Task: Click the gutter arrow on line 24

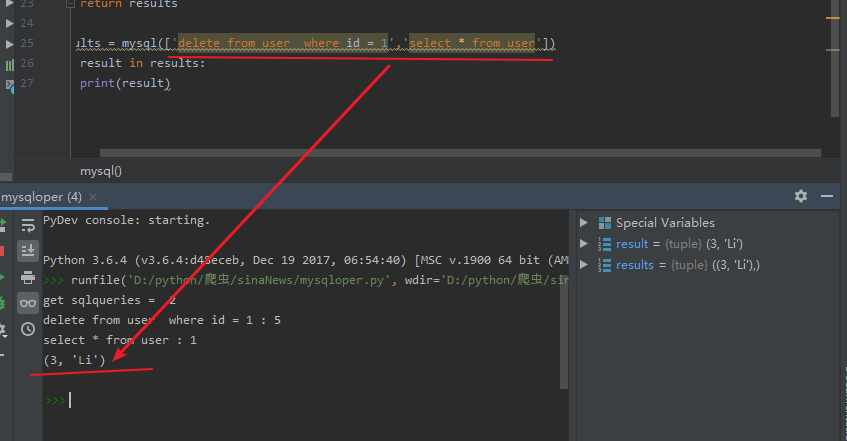Action: [x=9, y=23]
